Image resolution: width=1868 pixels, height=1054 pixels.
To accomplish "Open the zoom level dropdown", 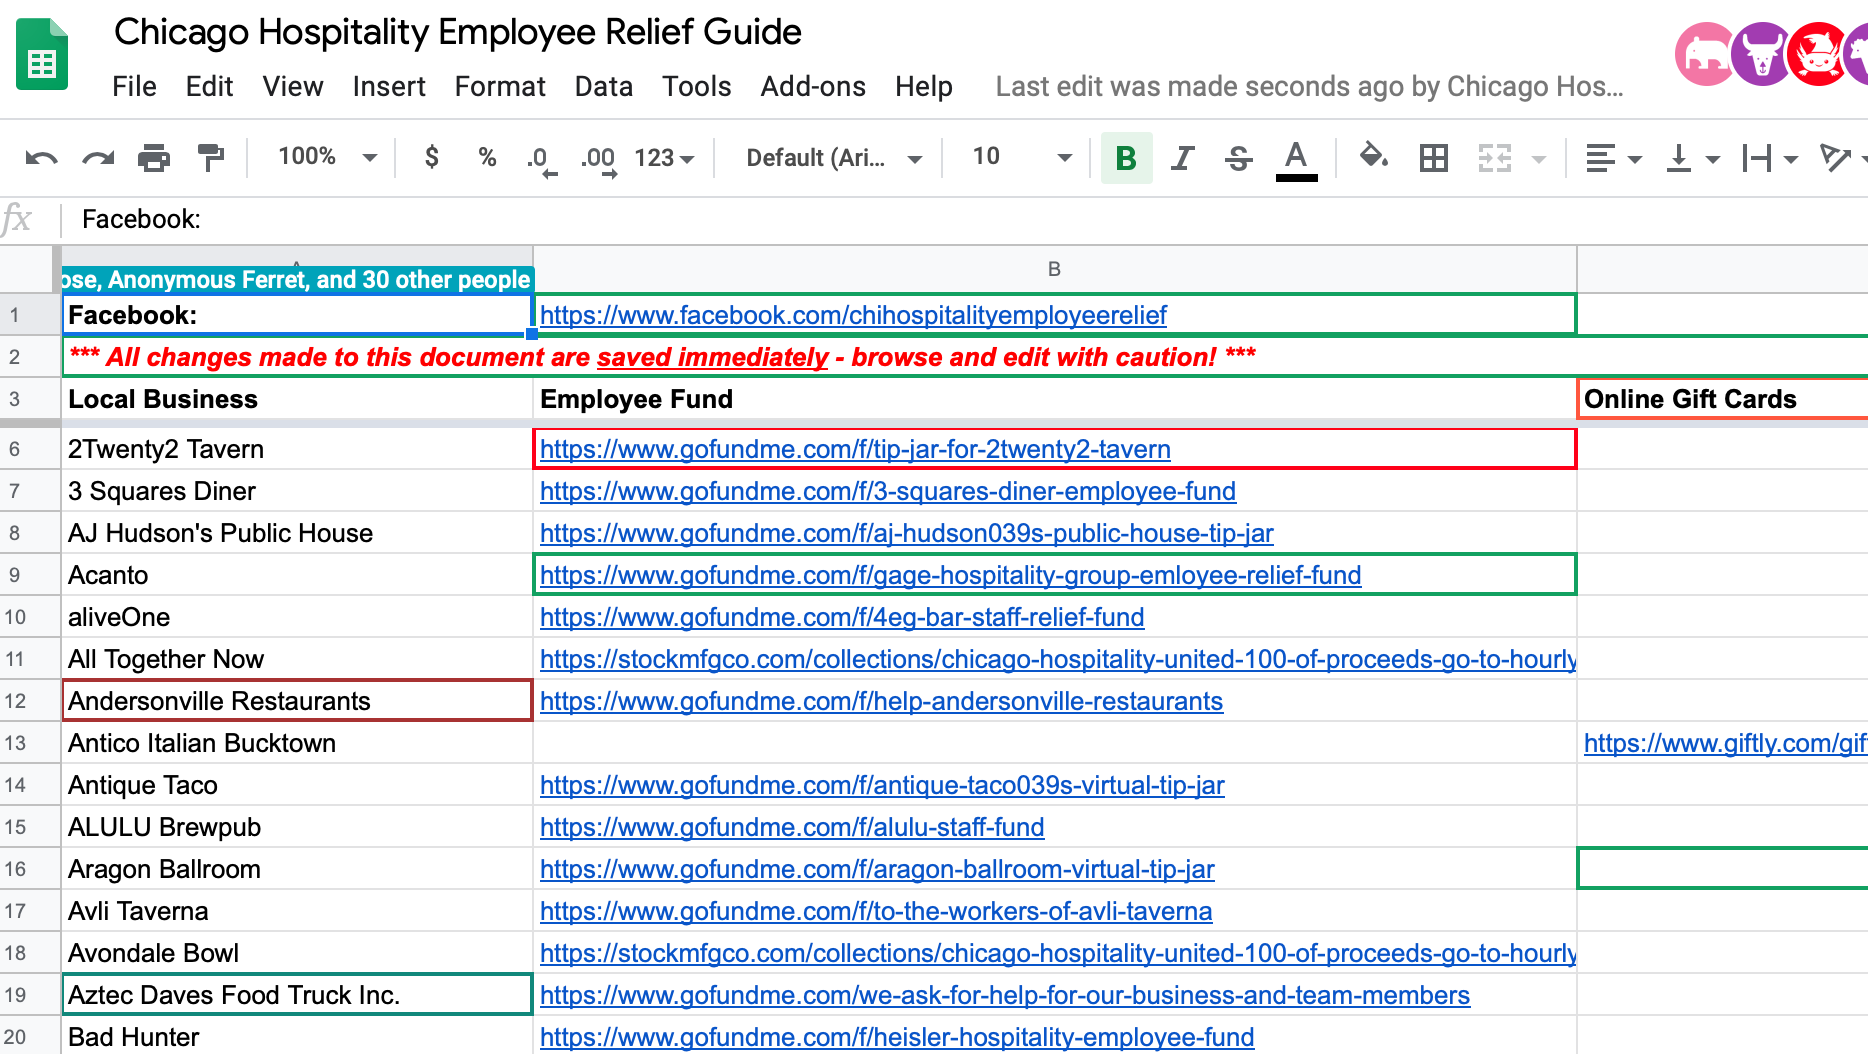I will 327,157.
